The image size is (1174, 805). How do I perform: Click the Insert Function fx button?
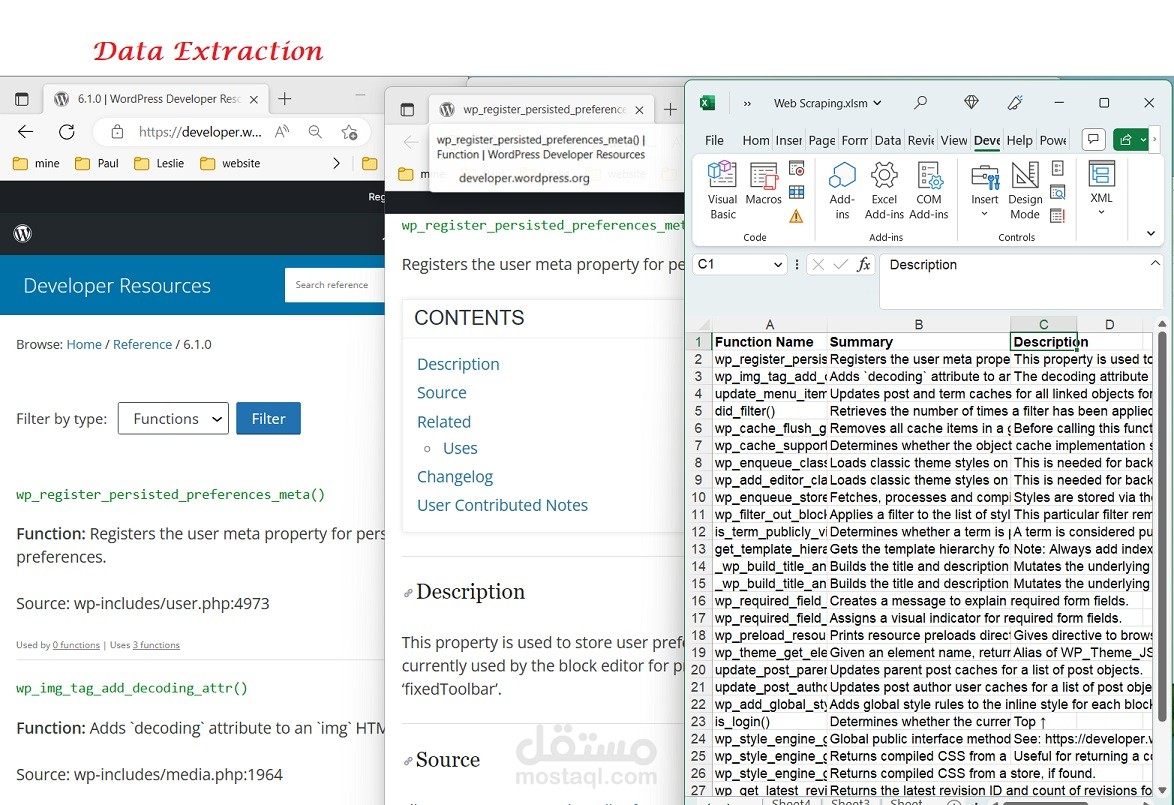coord(864,264)
